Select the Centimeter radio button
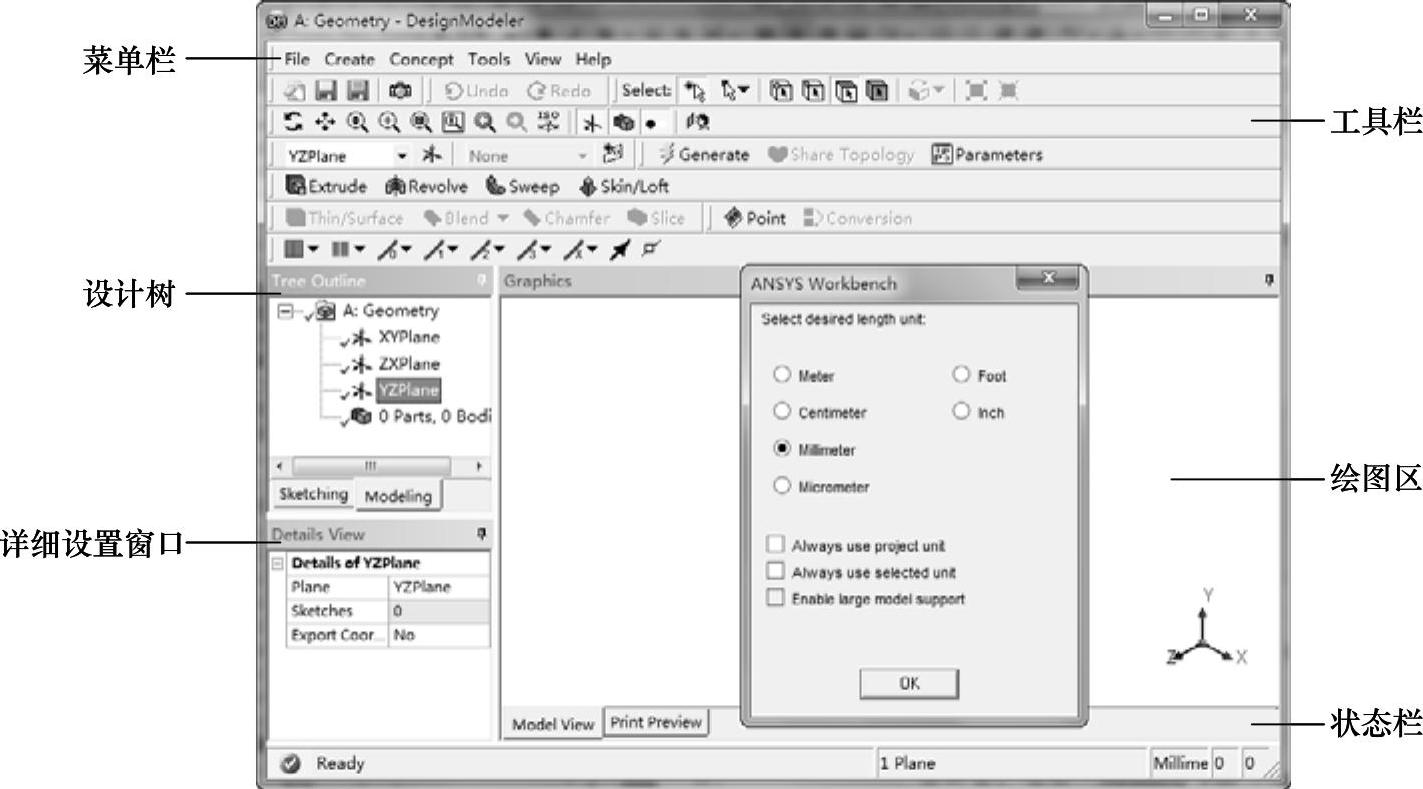 tap(782, 411)
